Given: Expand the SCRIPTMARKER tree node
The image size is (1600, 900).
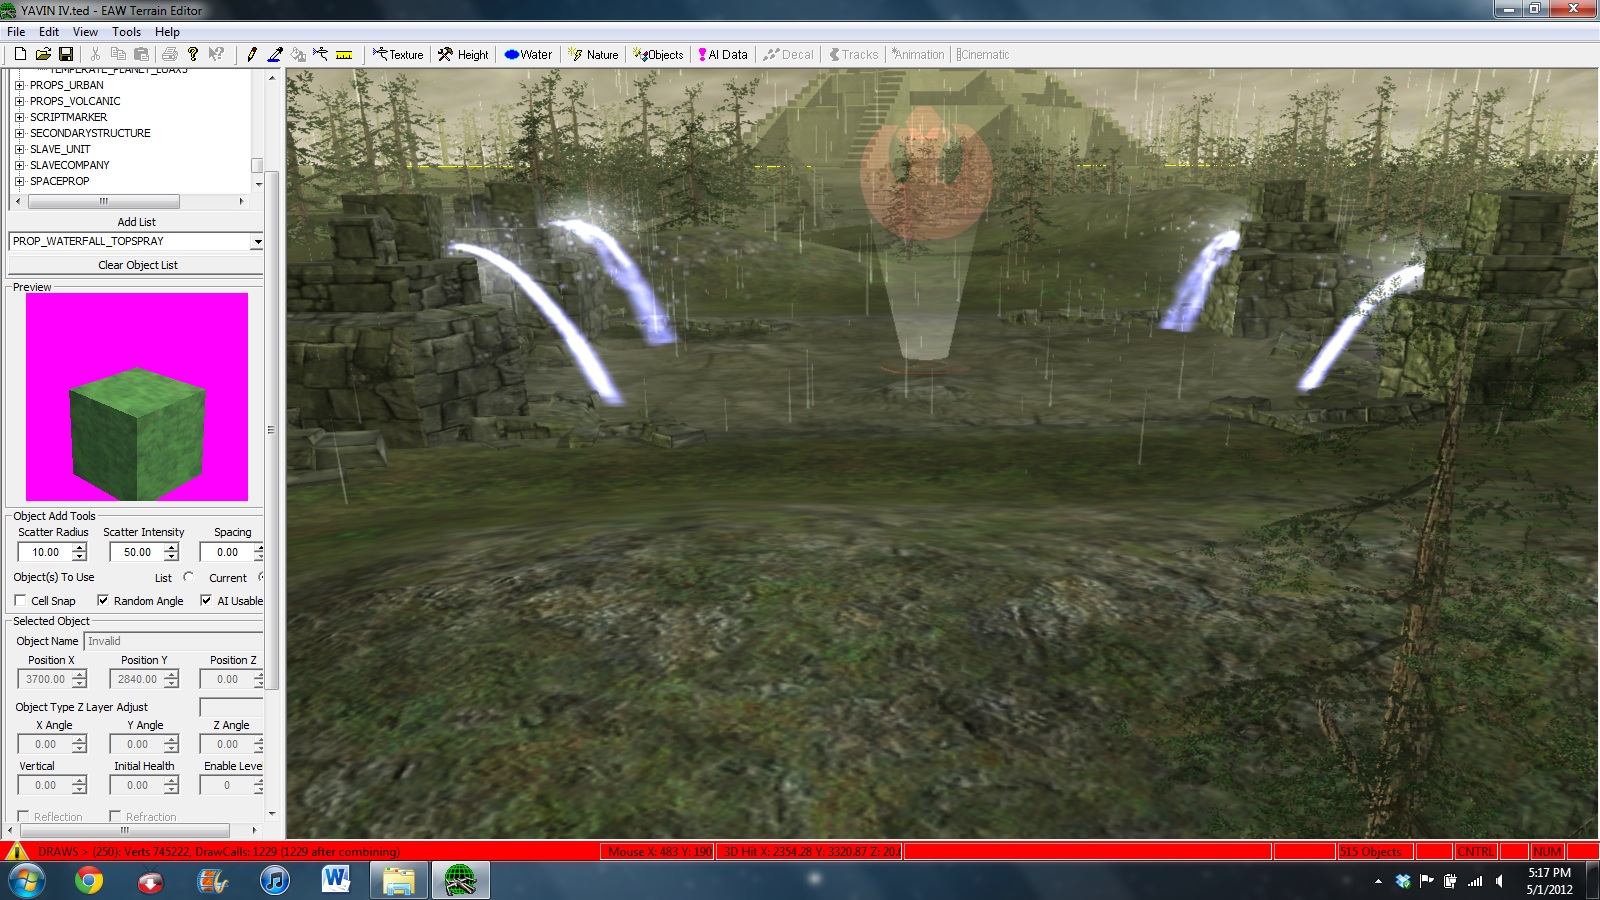Looking at the screenshot, I should tap(19, 117).
